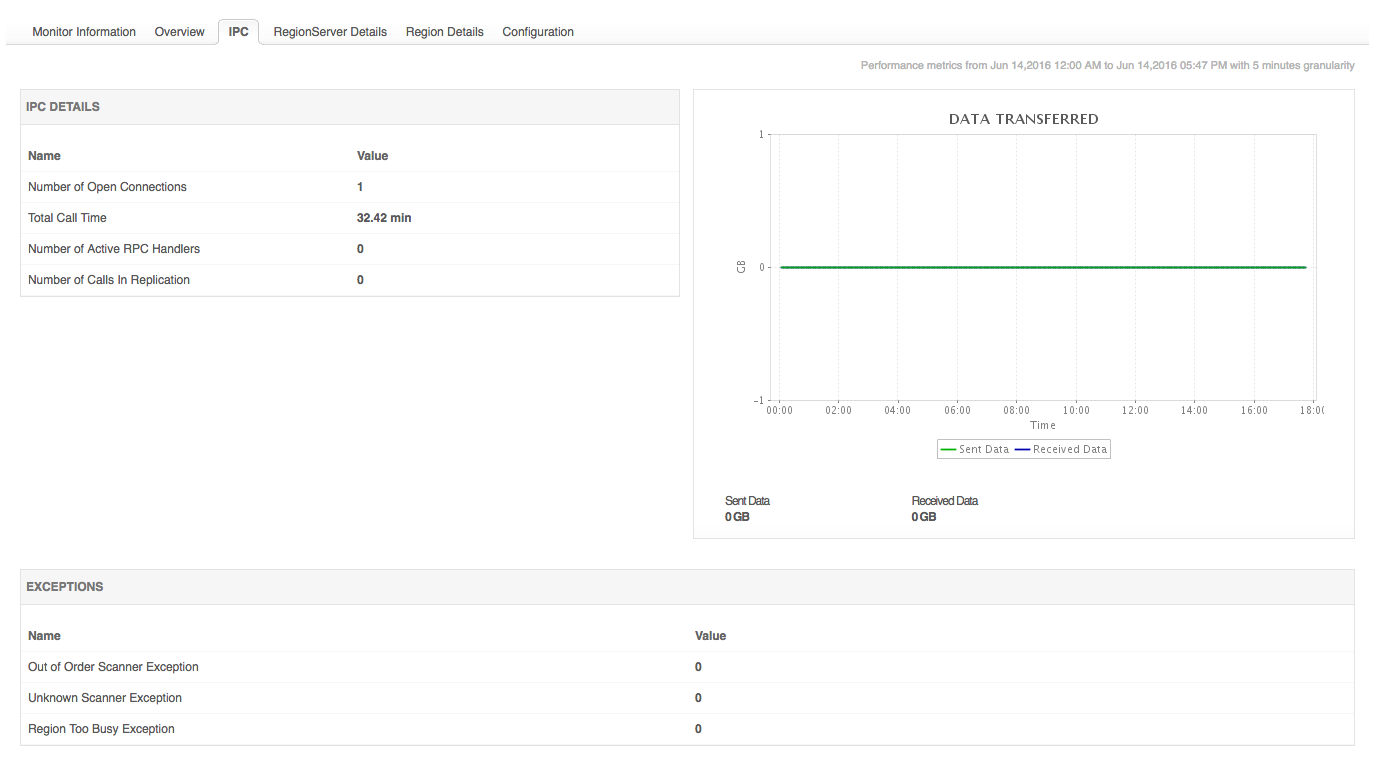Click the Region Too Busy Exception value
Viewport: 1378px width, 758px height.
[x=698, y=729]
